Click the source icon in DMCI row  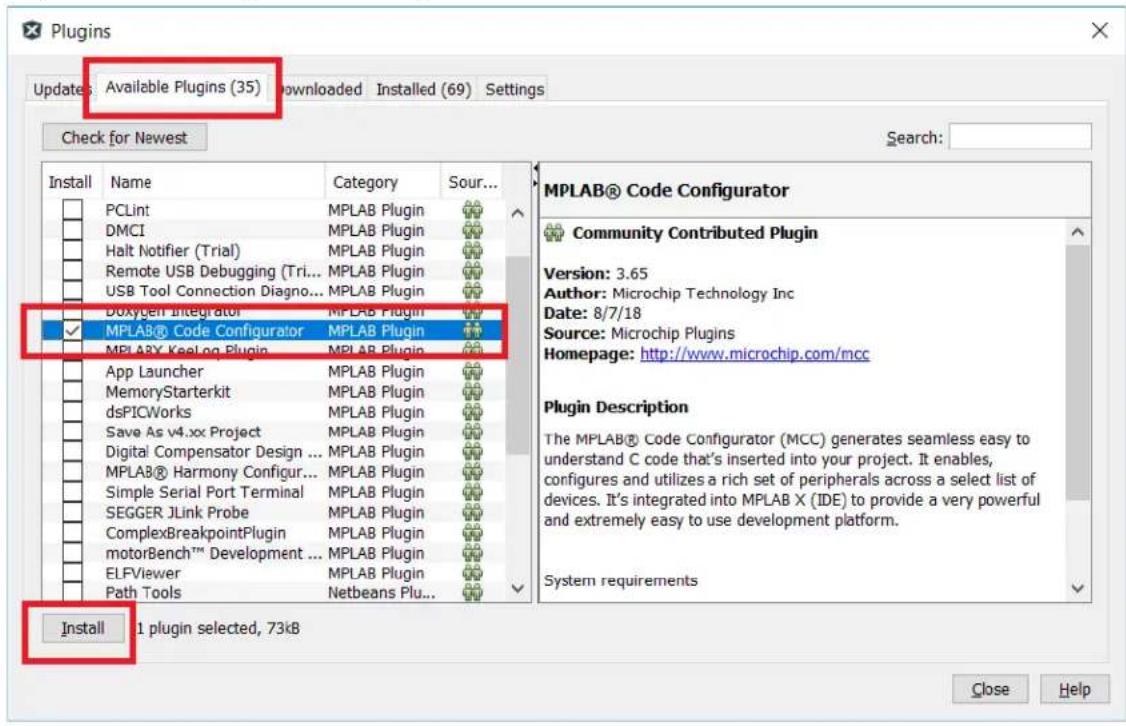click(x=473, y=231)
